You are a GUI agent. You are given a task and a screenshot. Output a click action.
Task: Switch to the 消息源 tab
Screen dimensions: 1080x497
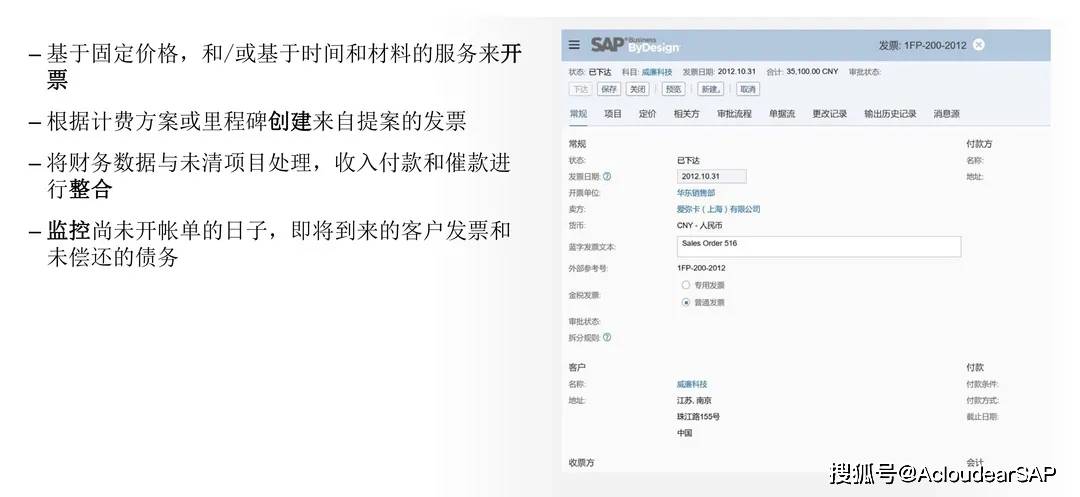946,114
